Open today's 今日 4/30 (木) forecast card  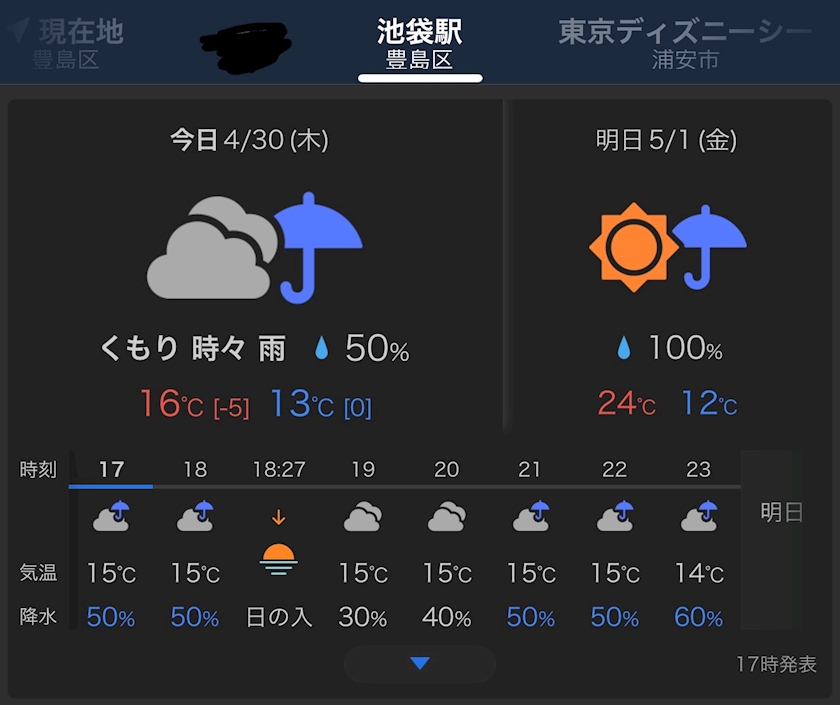click(x=255, y=265)
